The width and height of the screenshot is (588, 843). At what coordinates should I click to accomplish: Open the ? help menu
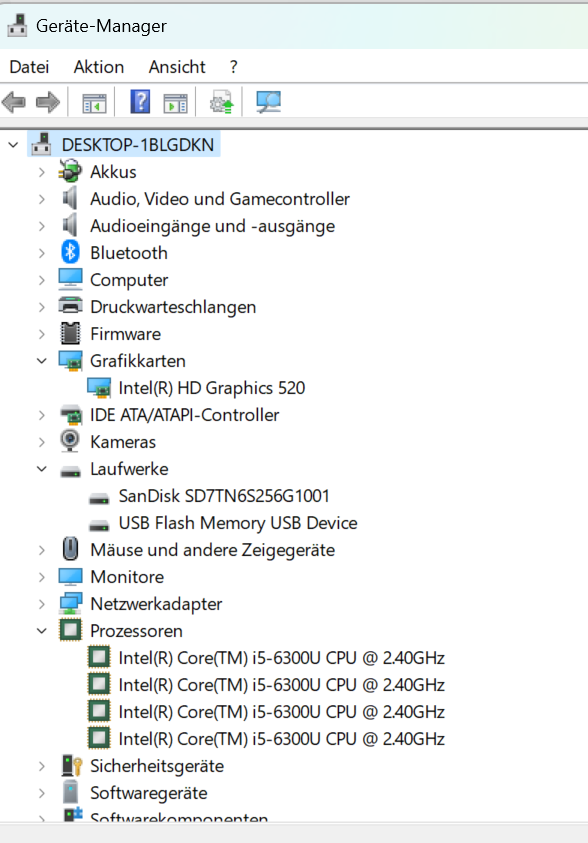tap(233, 67)
